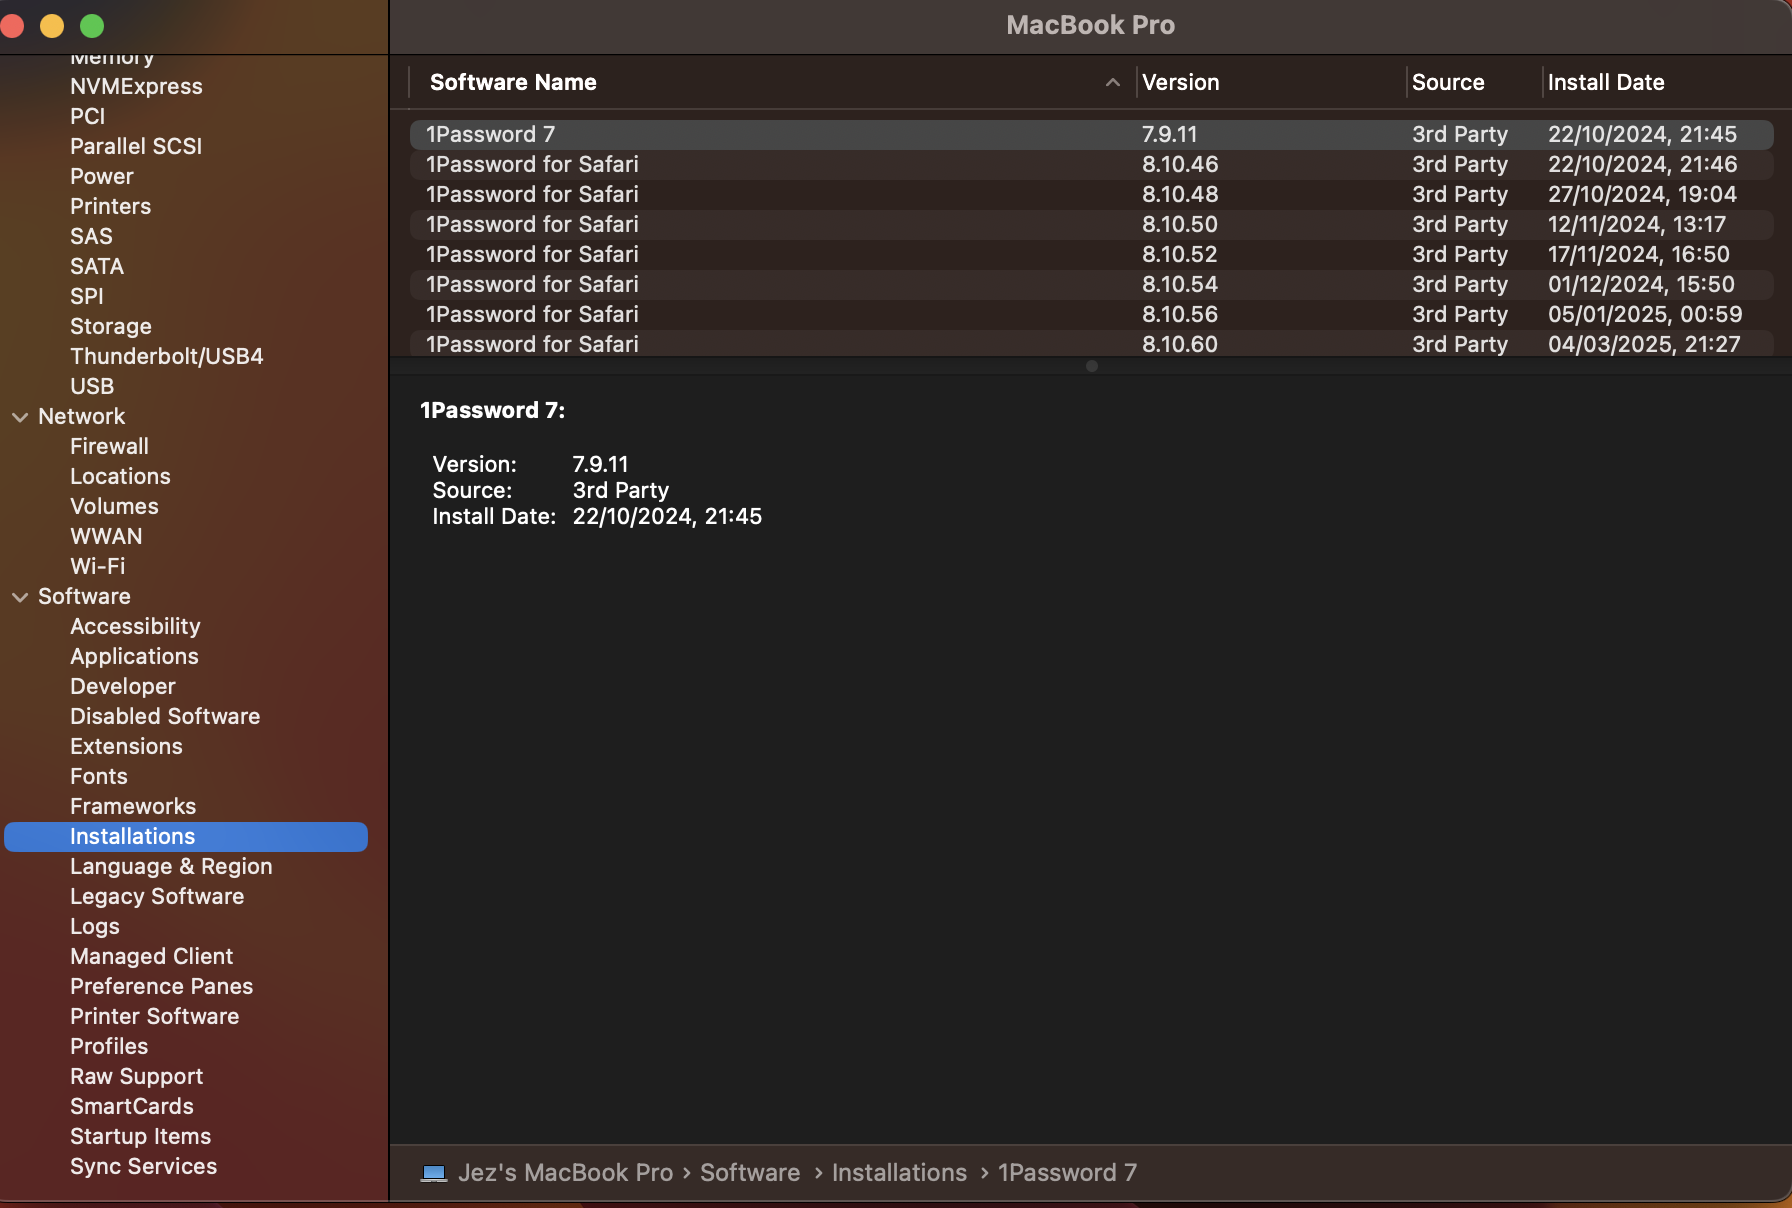Open Parallel SCSI in the sidebar
This screenshot has width=1792, height=1208.
click(x=136, y=147)
